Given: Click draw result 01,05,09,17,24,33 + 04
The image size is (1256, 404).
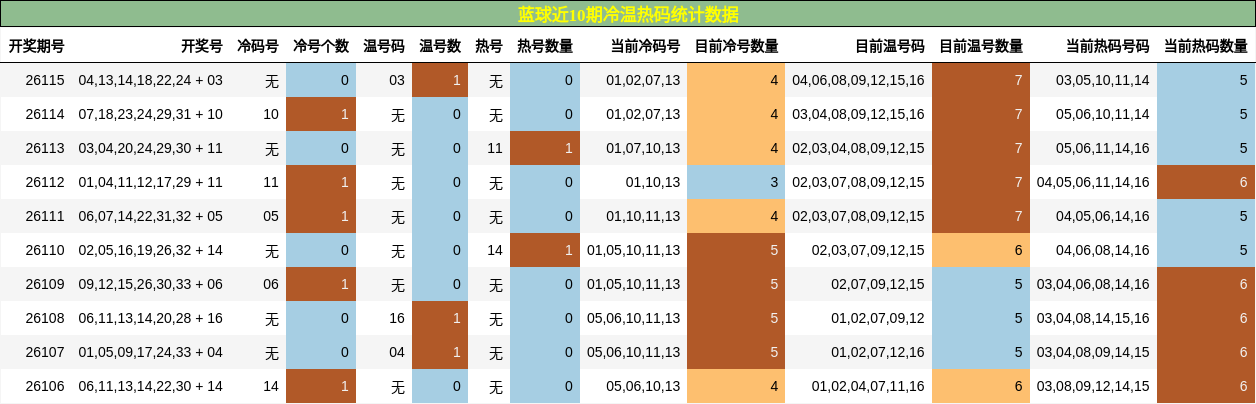Looking at the screenshot, I should coord(151,352).
